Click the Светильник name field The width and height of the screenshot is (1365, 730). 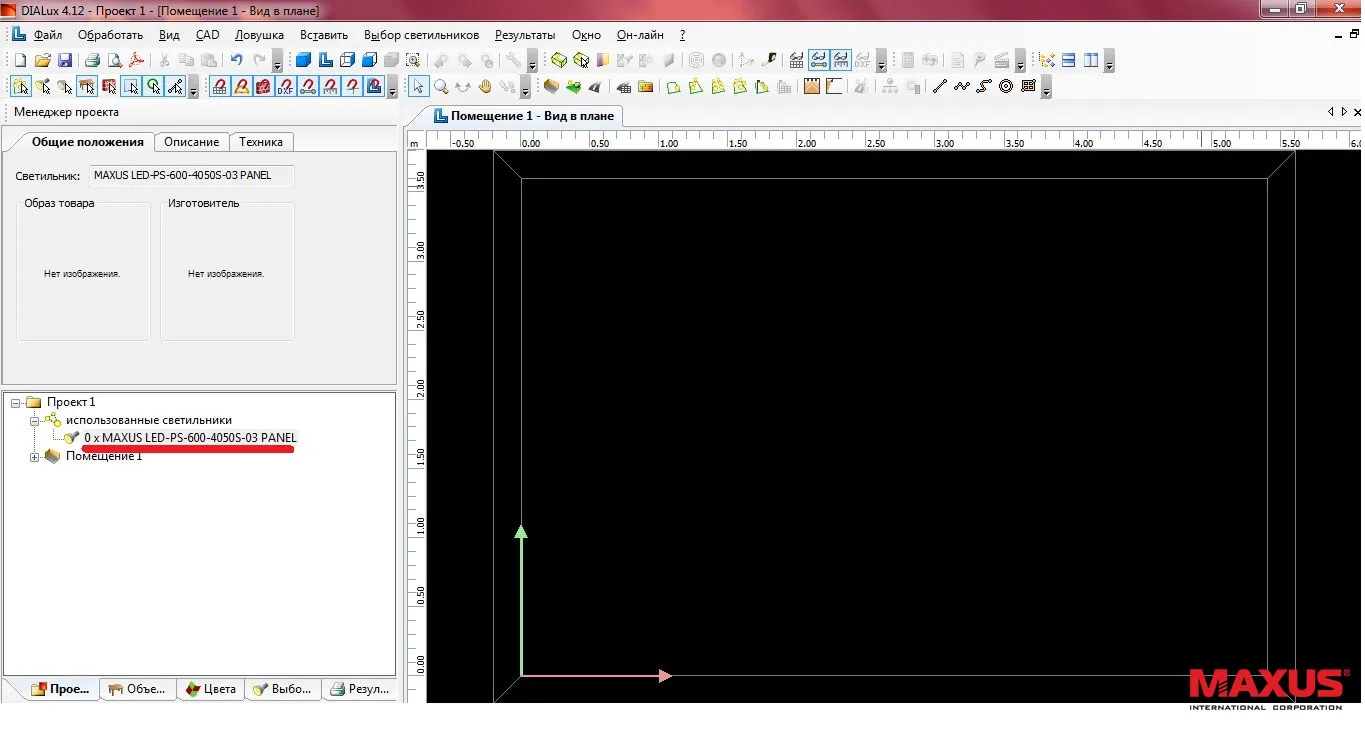(192, 176)
